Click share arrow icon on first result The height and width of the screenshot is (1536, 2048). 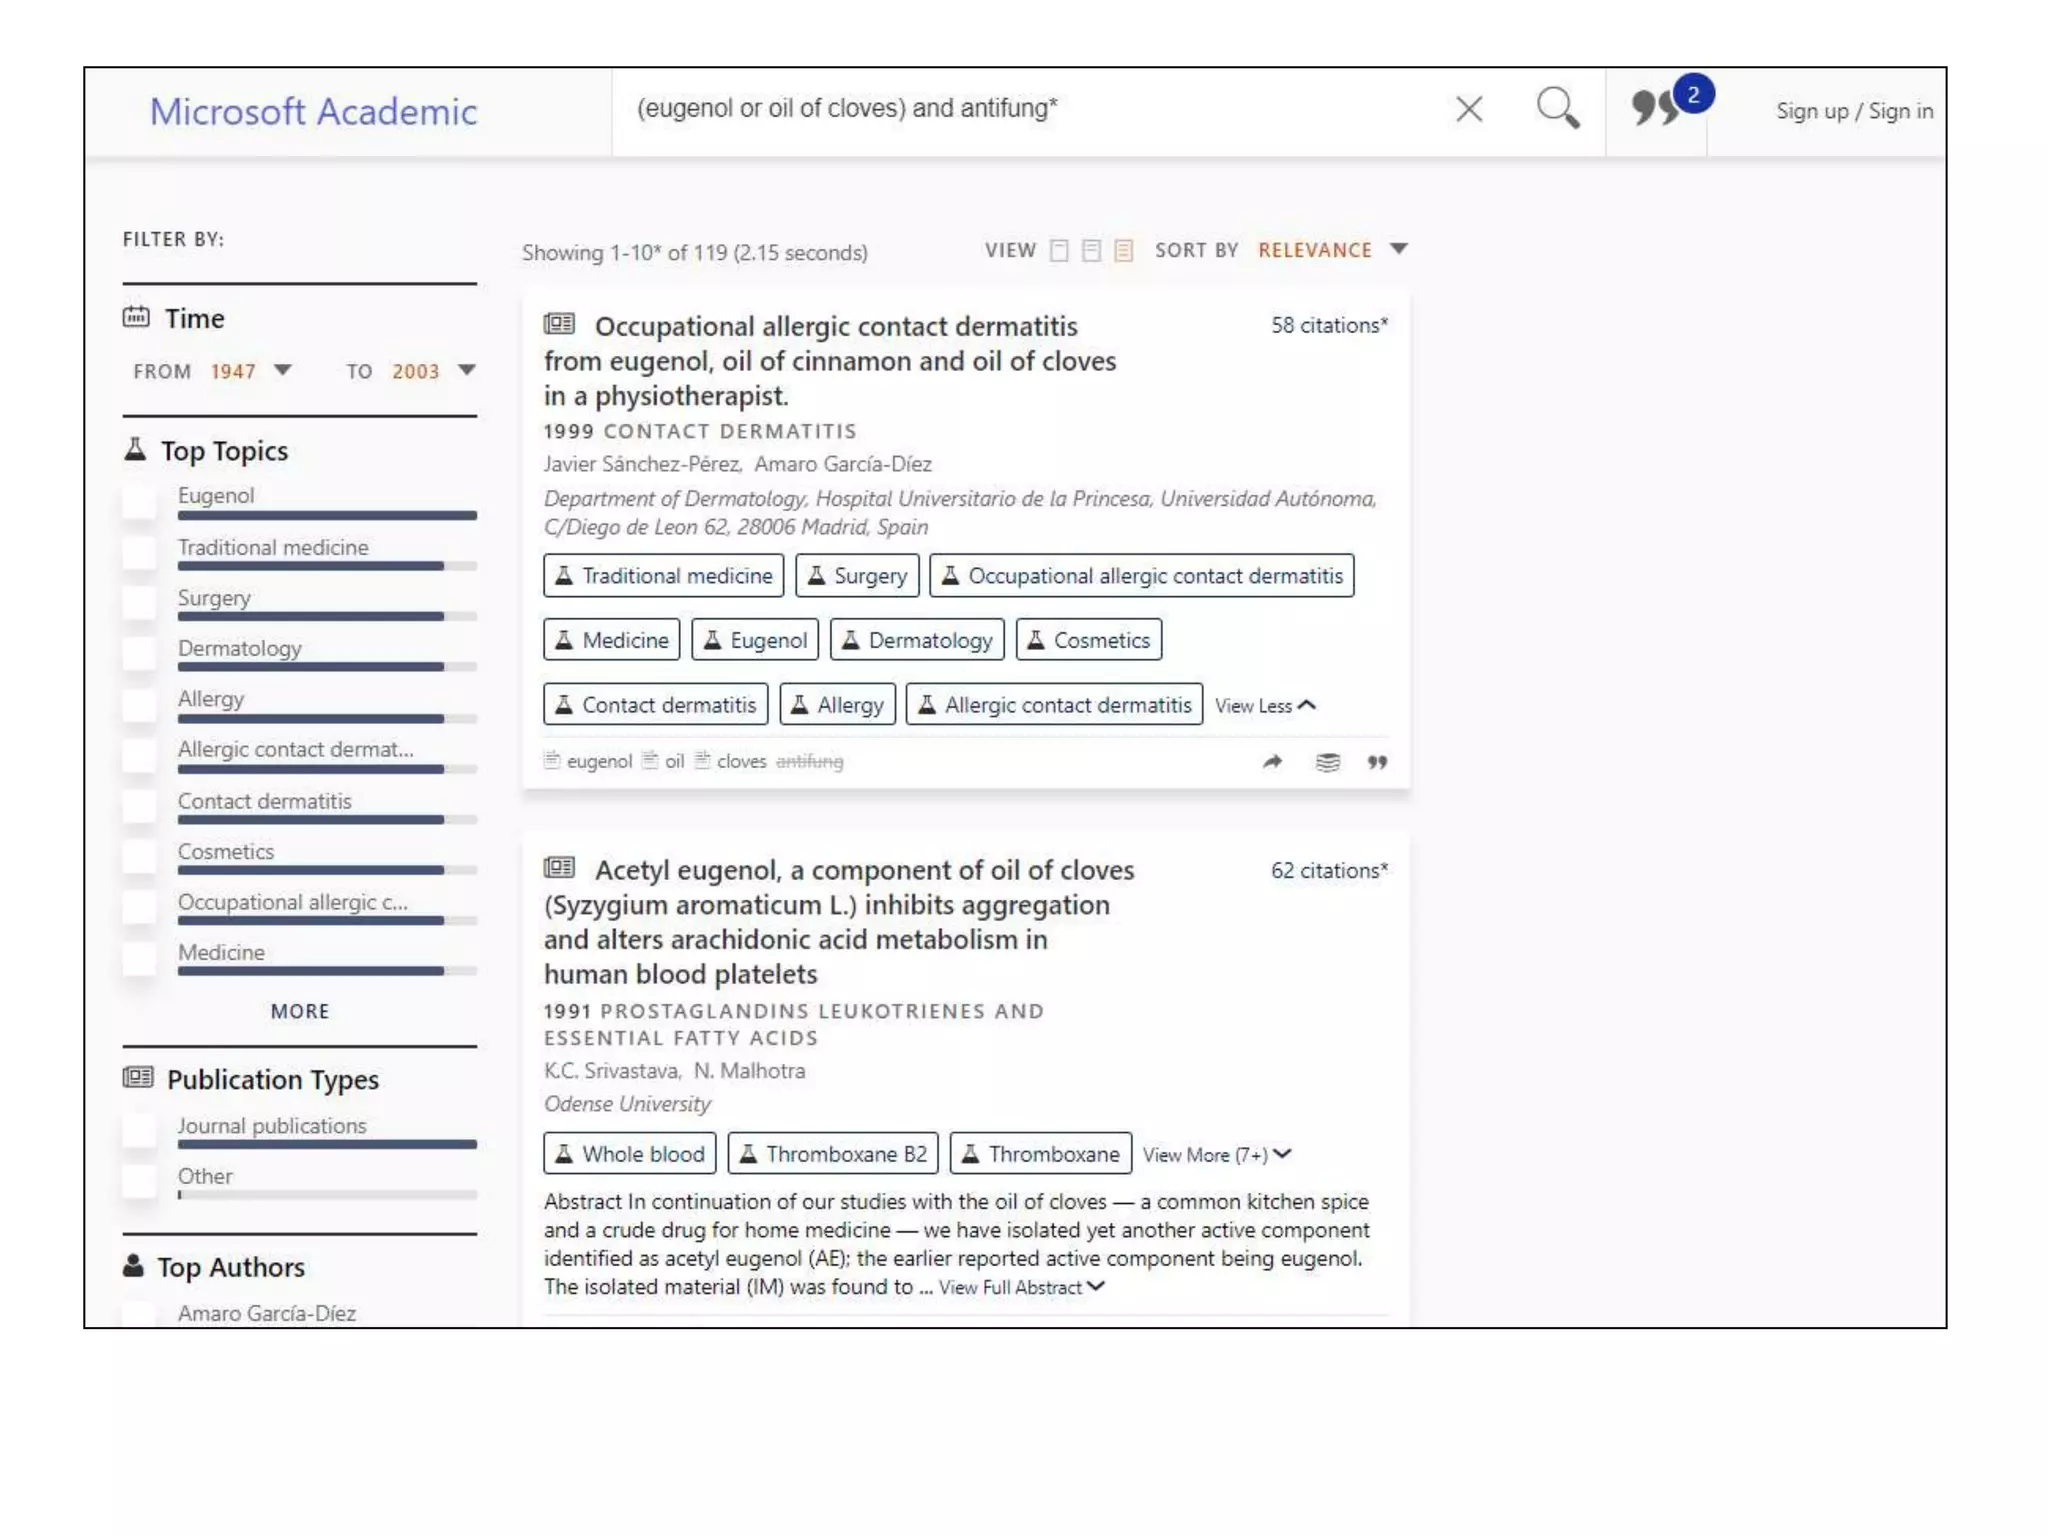pos(1272,762)
